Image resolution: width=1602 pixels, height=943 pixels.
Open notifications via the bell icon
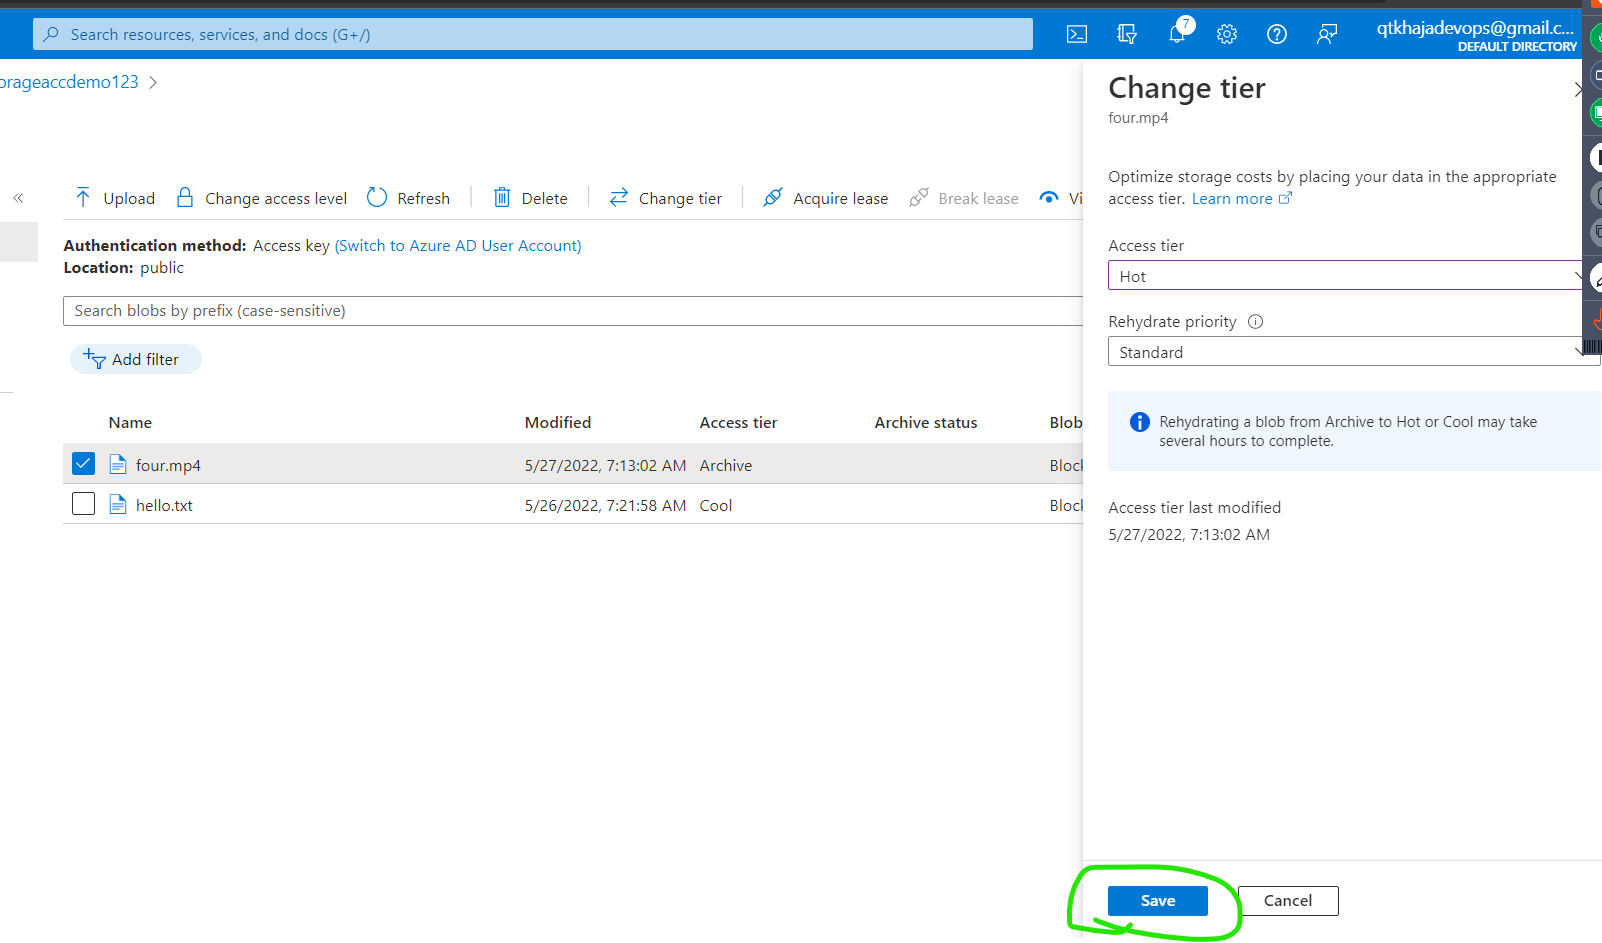[x=1177, y=33]
